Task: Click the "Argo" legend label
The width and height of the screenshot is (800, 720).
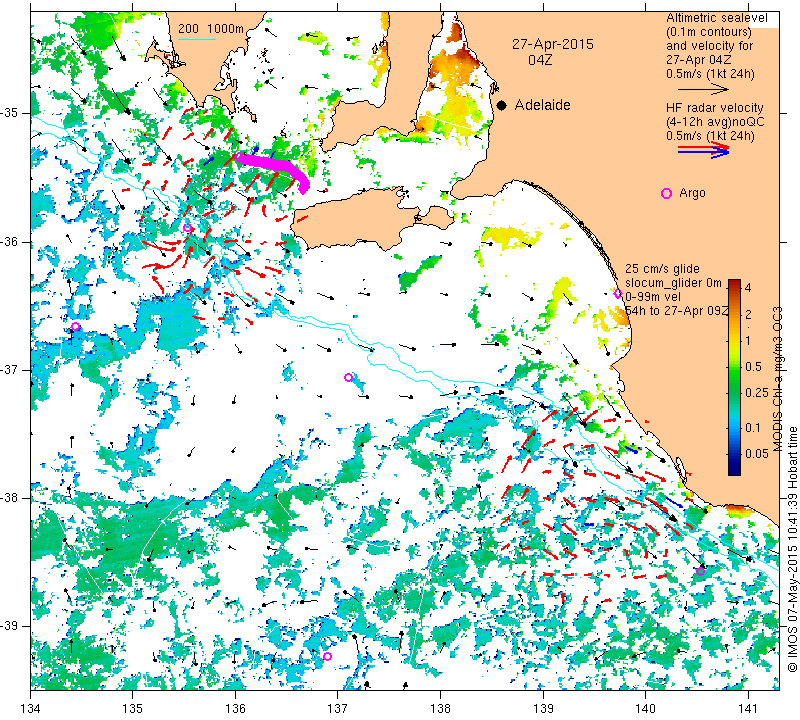Action: coord(692,193)
